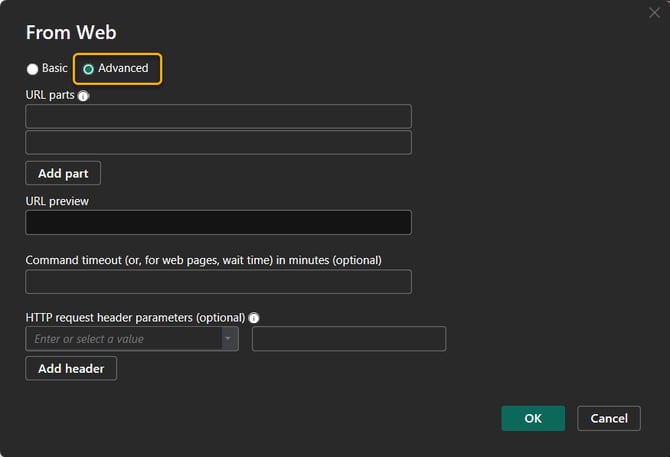This screenshot has width=670, height=457.
Task: Click the info icon beside HTTP request header parameters
Action: pos(254,318)
